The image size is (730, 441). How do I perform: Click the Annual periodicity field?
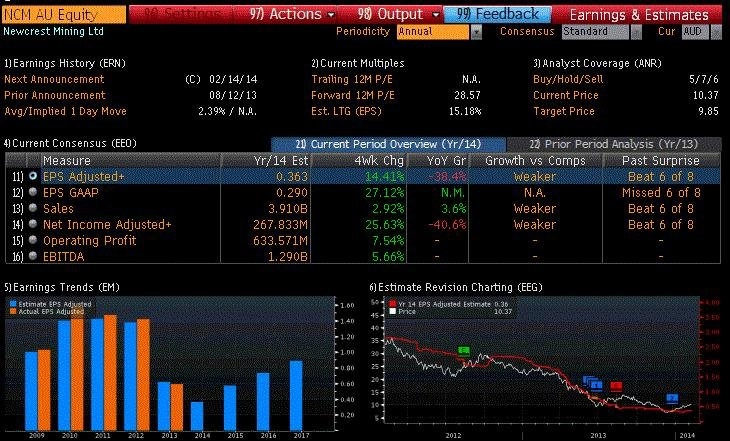(433, 32)
